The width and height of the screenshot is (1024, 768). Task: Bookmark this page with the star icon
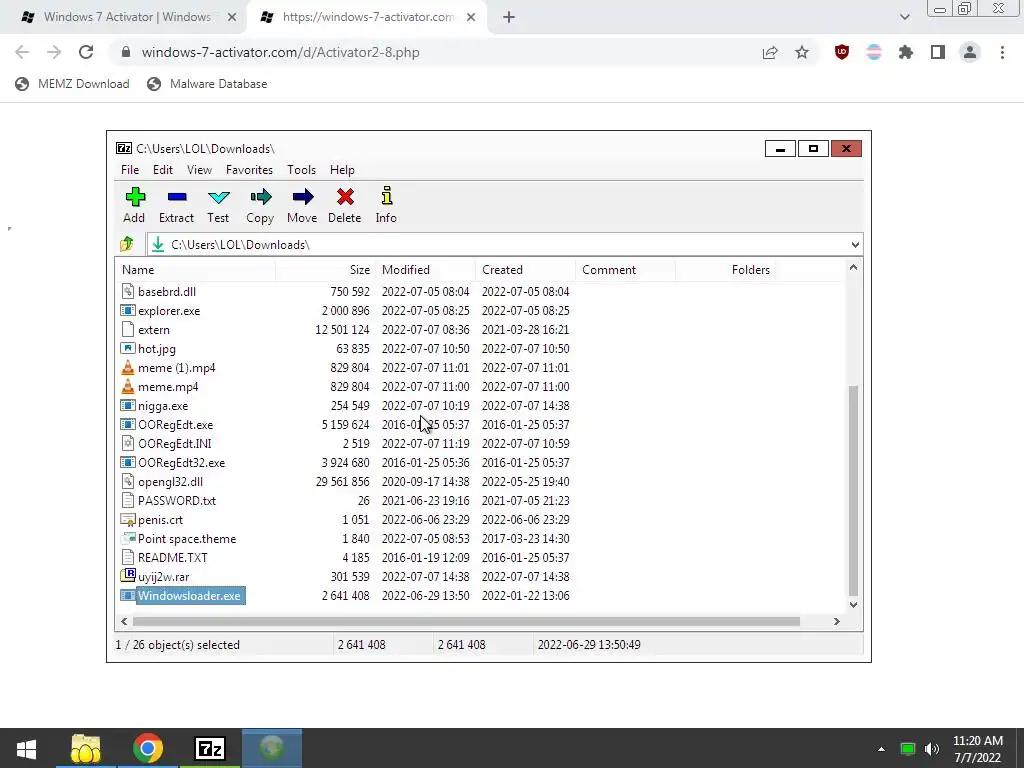pos(802,52)
